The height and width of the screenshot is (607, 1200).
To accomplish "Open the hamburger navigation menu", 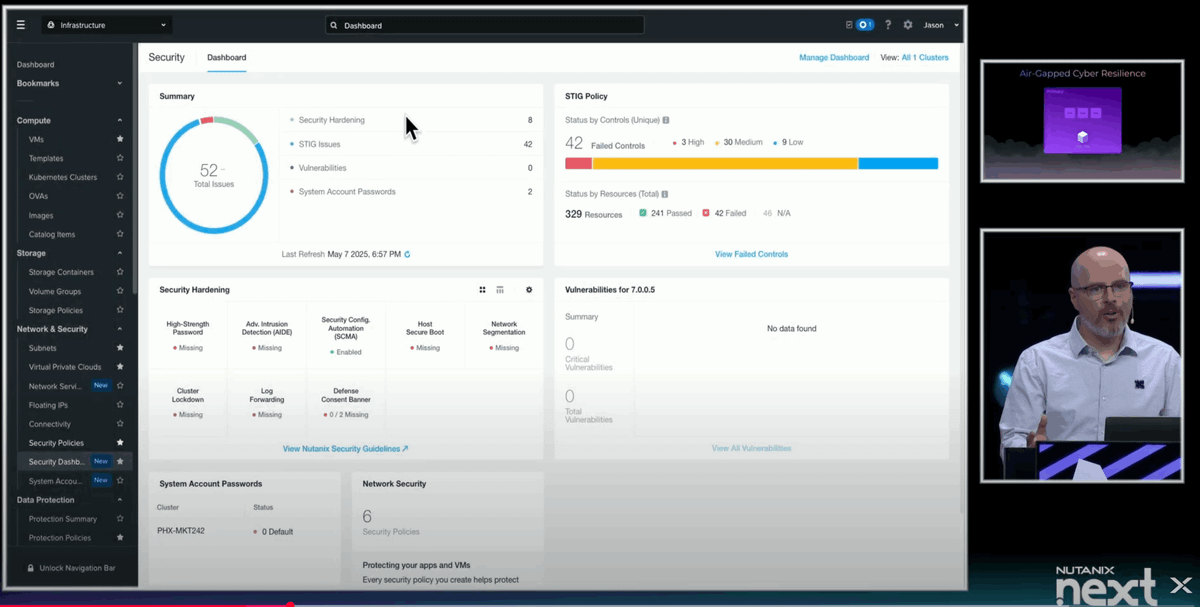I will coord(20,25).
